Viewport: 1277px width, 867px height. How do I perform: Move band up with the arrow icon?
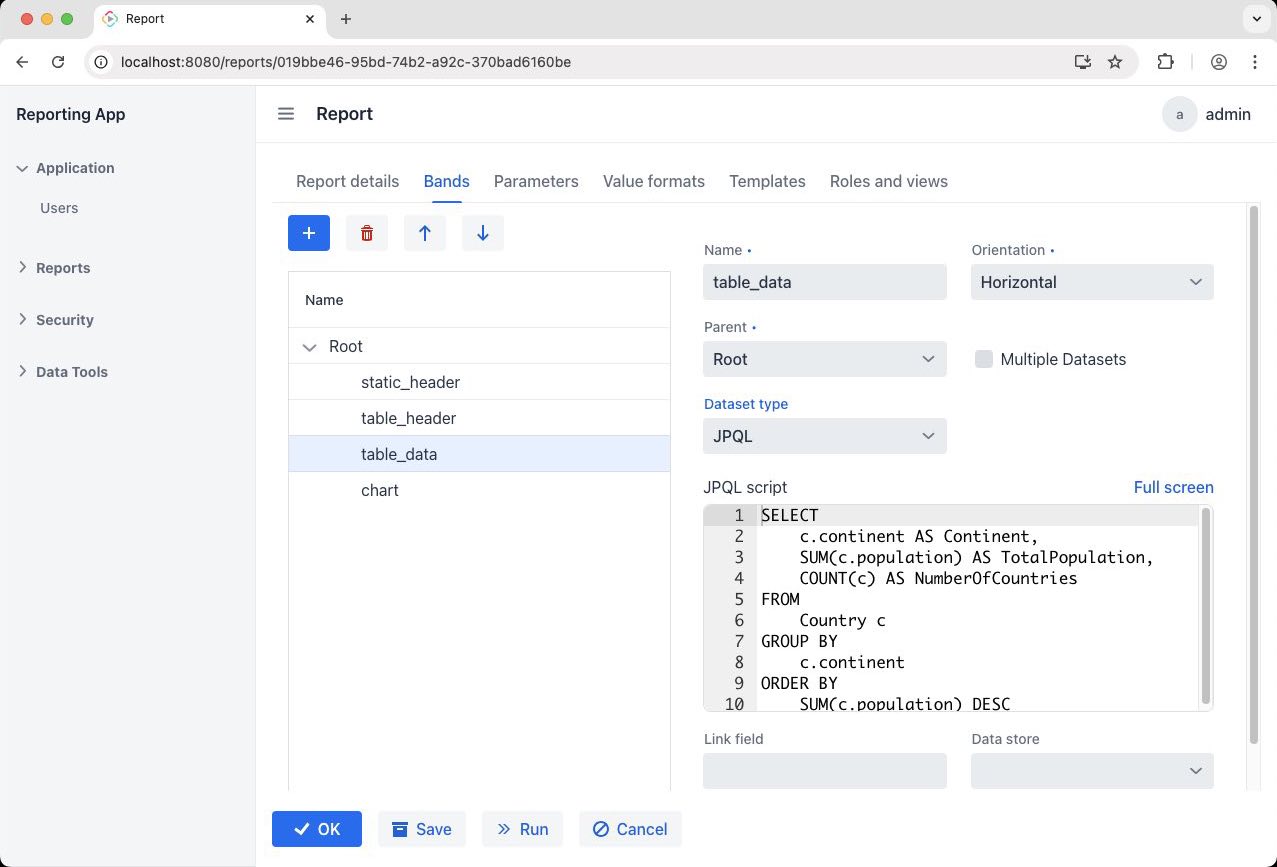[425, 233]
